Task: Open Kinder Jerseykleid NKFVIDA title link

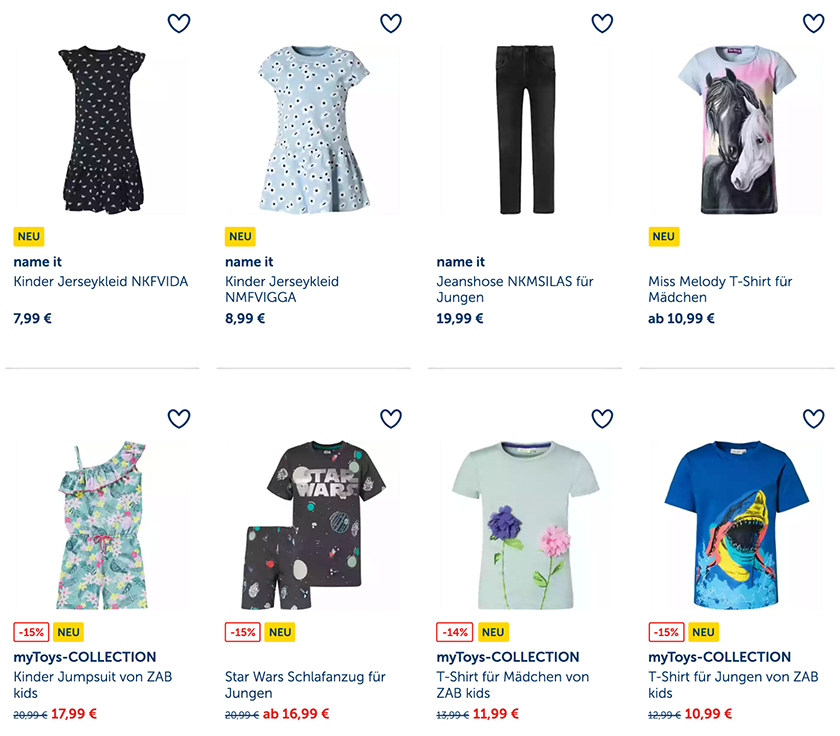Action: click(101, 282)
